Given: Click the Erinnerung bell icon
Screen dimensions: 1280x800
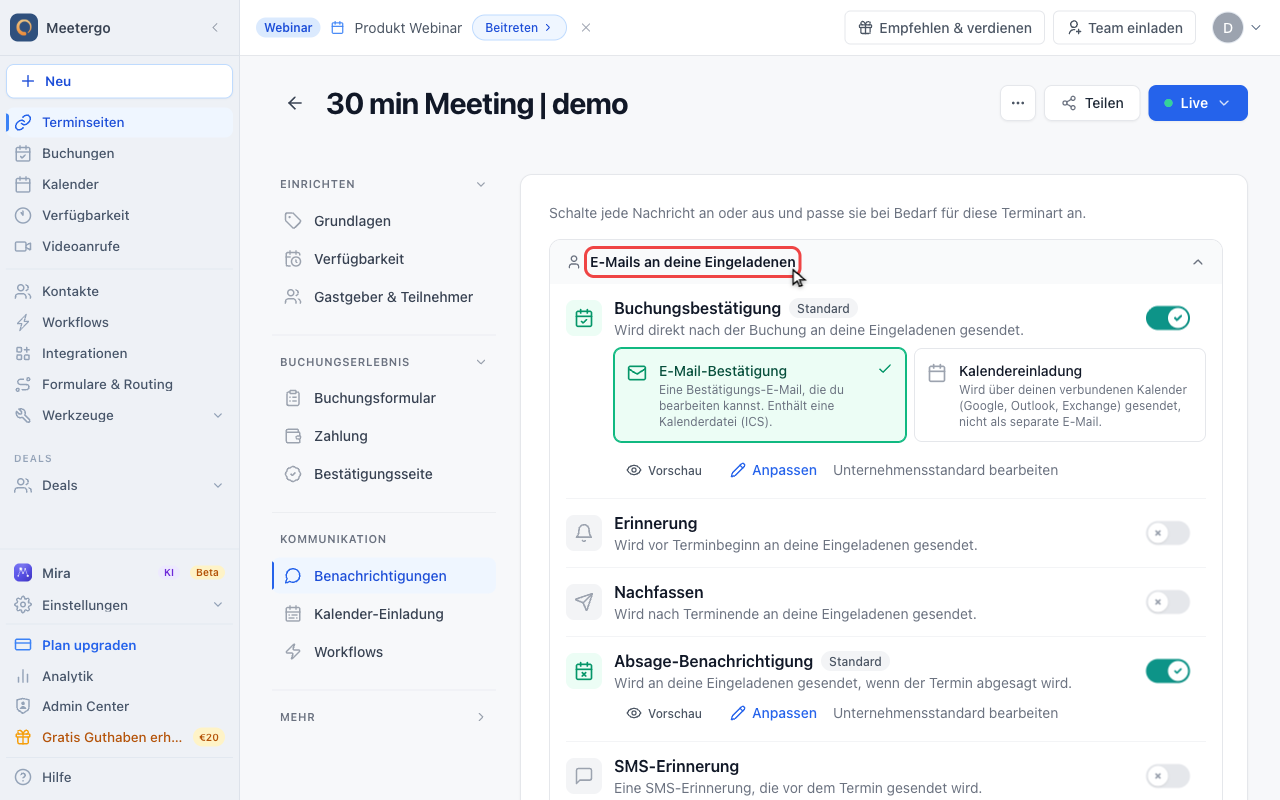Looking at the screenshot, I should pyautogui.click(x=584, y=533).
